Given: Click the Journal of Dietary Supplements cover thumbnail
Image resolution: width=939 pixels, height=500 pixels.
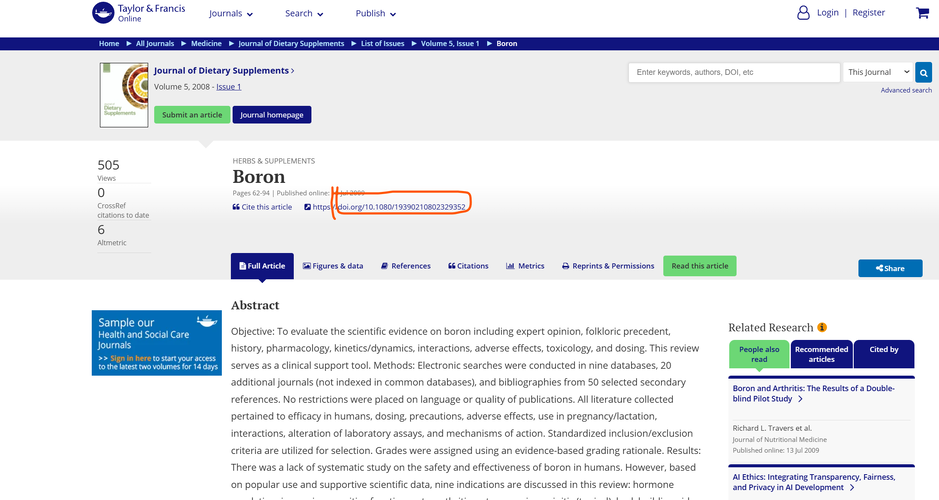Looking at the screenshot, I should tap(124, 95).
